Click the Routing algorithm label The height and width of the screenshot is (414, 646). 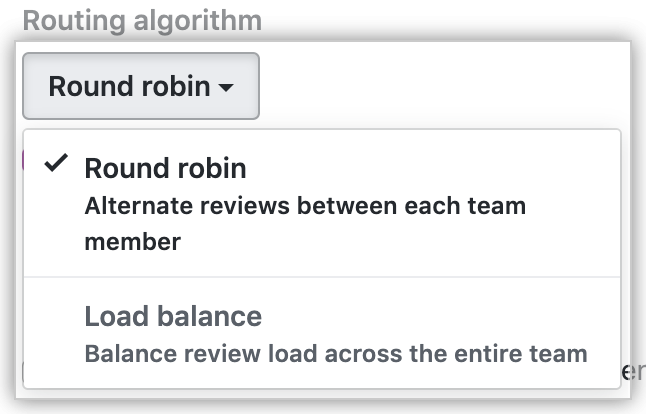click(142, 20)
